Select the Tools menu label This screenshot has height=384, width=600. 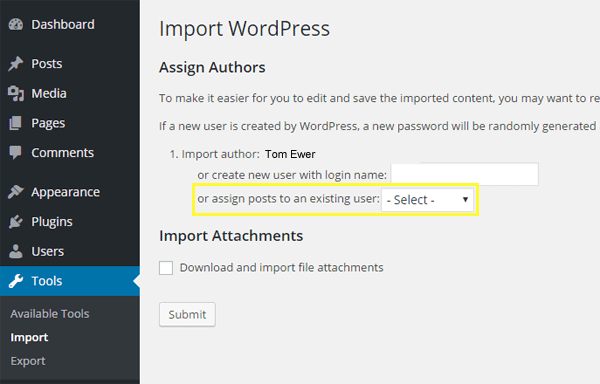pos(47,281)
